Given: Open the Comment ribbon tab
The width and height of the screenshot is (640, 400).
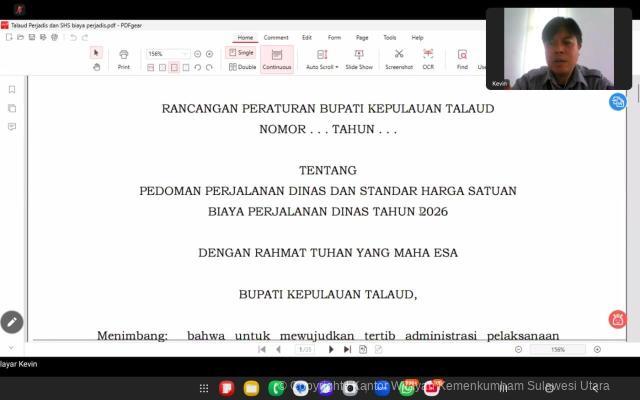Looking at the screenshot, I should pos(276,37).
